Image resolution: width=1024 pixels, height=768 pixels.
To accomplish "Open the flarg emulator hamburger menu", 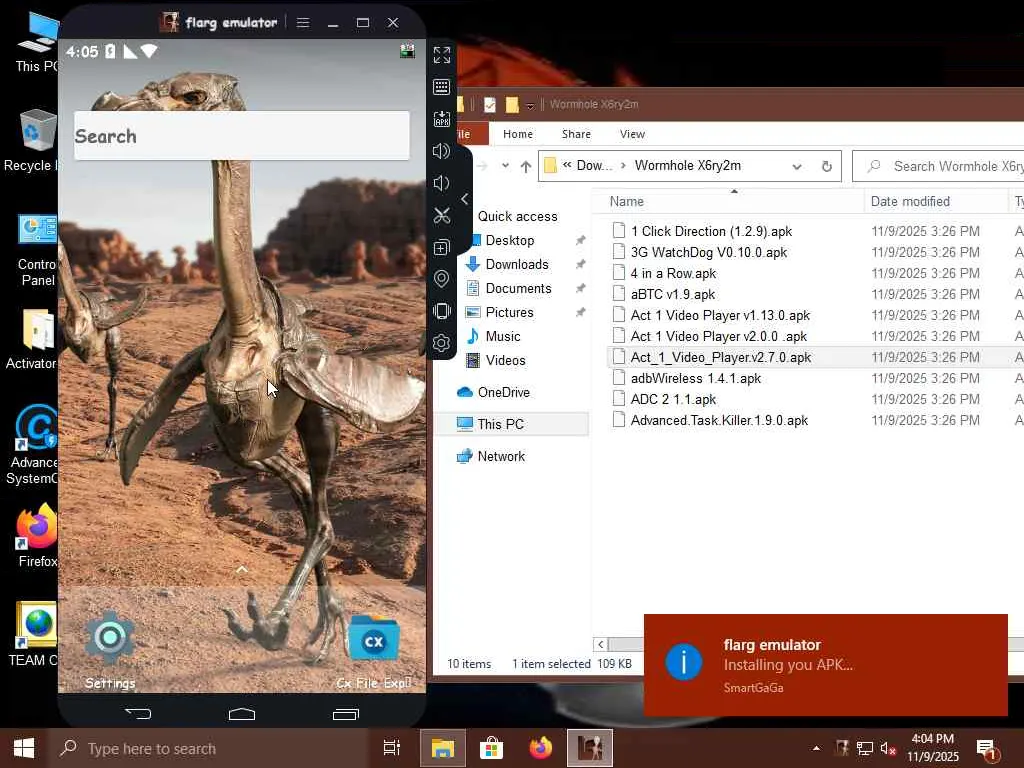I will [303, 23].
